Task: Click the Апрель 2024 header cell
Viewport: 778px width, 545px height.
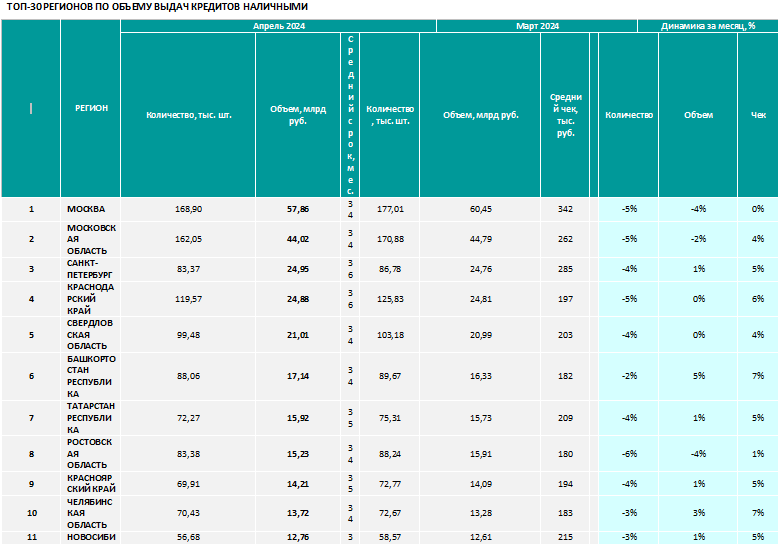Action: pyautogui.click(x=278, y=26)
